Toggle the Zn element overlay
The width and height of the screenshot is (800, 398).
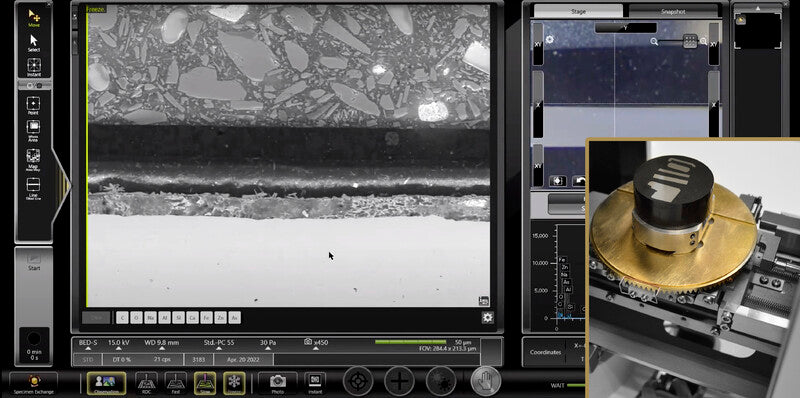[220, 318]
